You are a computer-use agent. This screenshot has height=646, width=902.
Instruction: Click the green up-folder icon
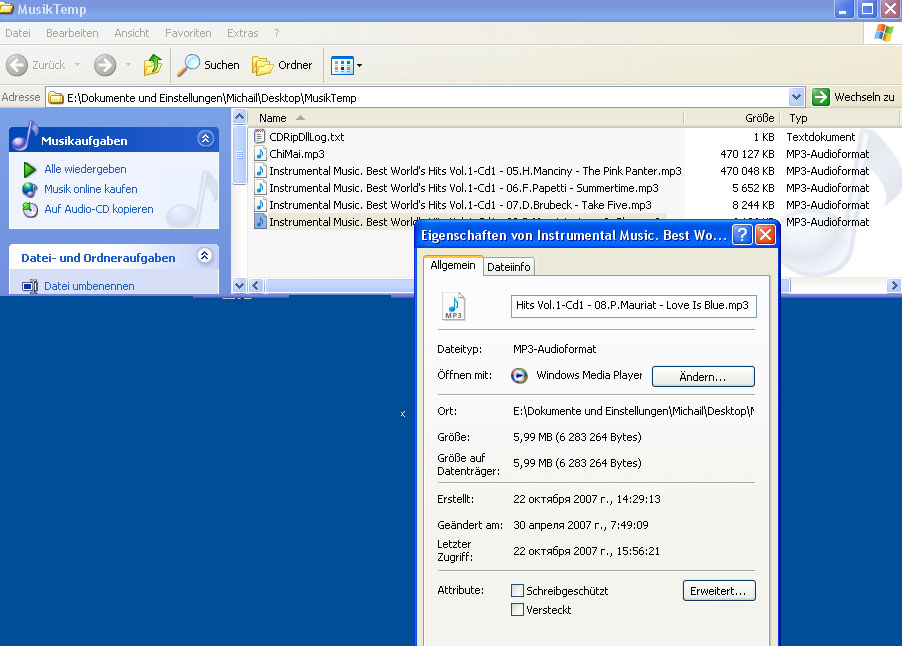click(x=152, y=65)
